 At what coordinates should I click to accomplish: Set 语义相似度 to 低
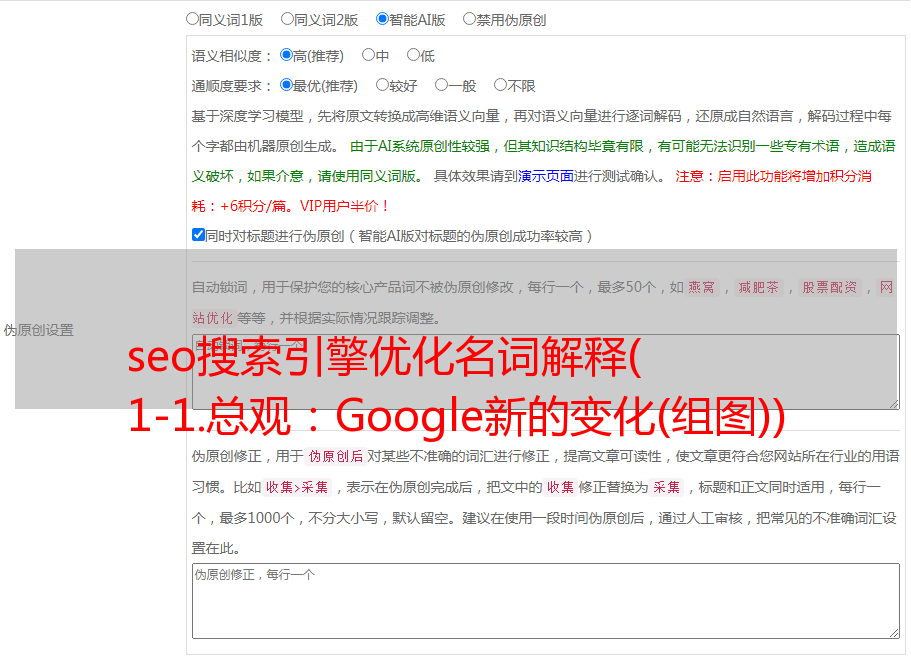pyautogui.click(x=413, y=55)
